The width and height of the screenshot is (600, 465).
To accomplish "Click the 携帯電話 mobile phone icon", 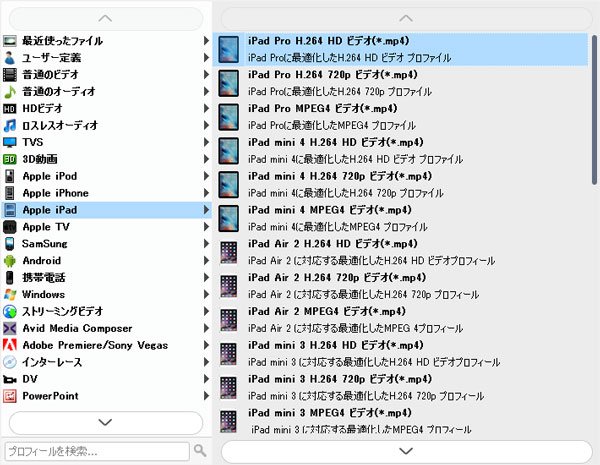I will click(10, 277).
